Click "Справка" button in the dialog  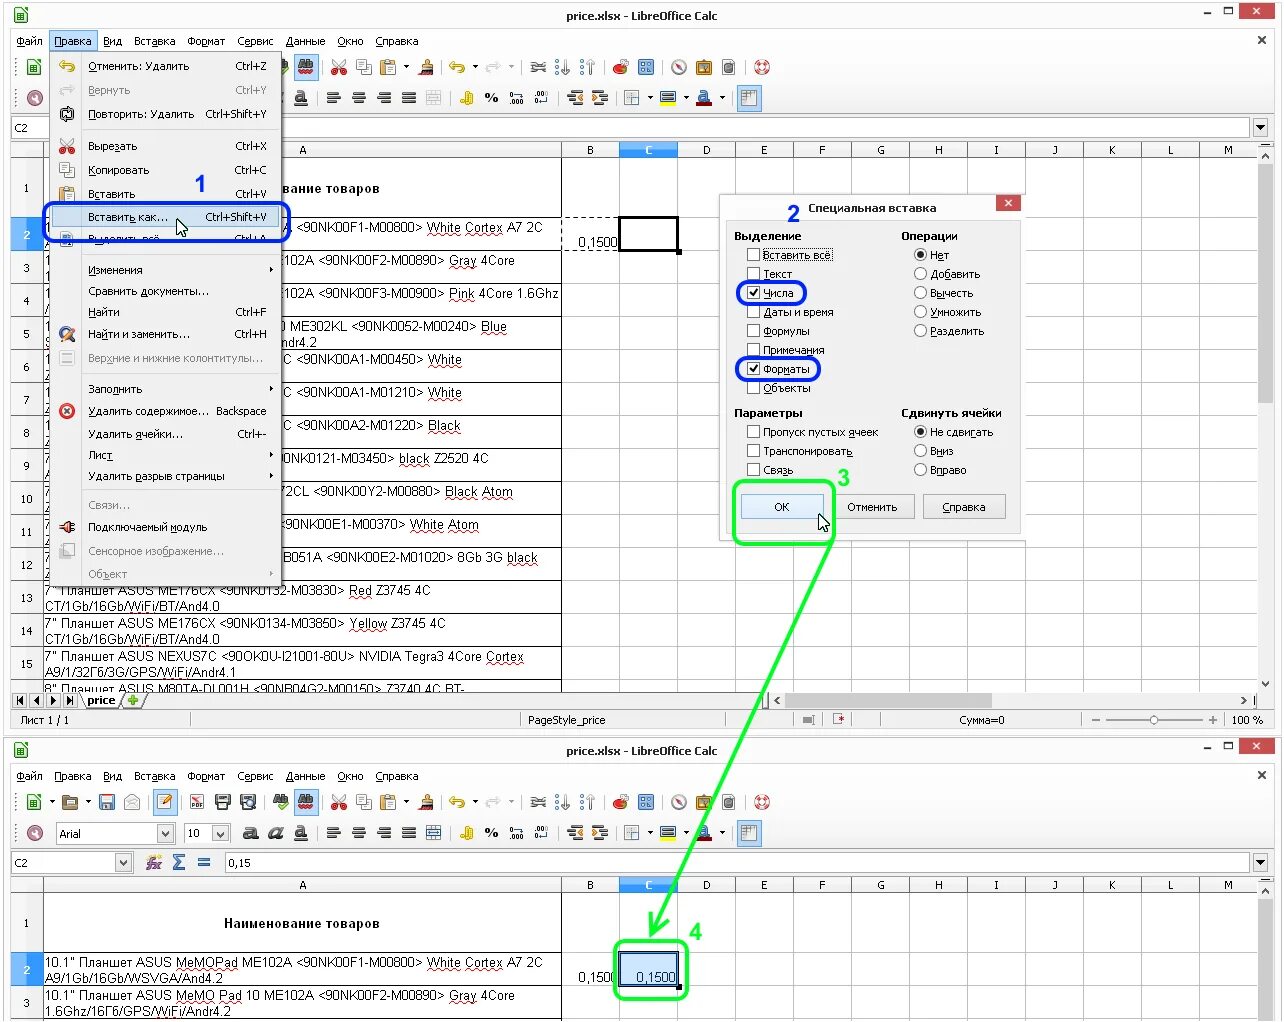(964, 507)
